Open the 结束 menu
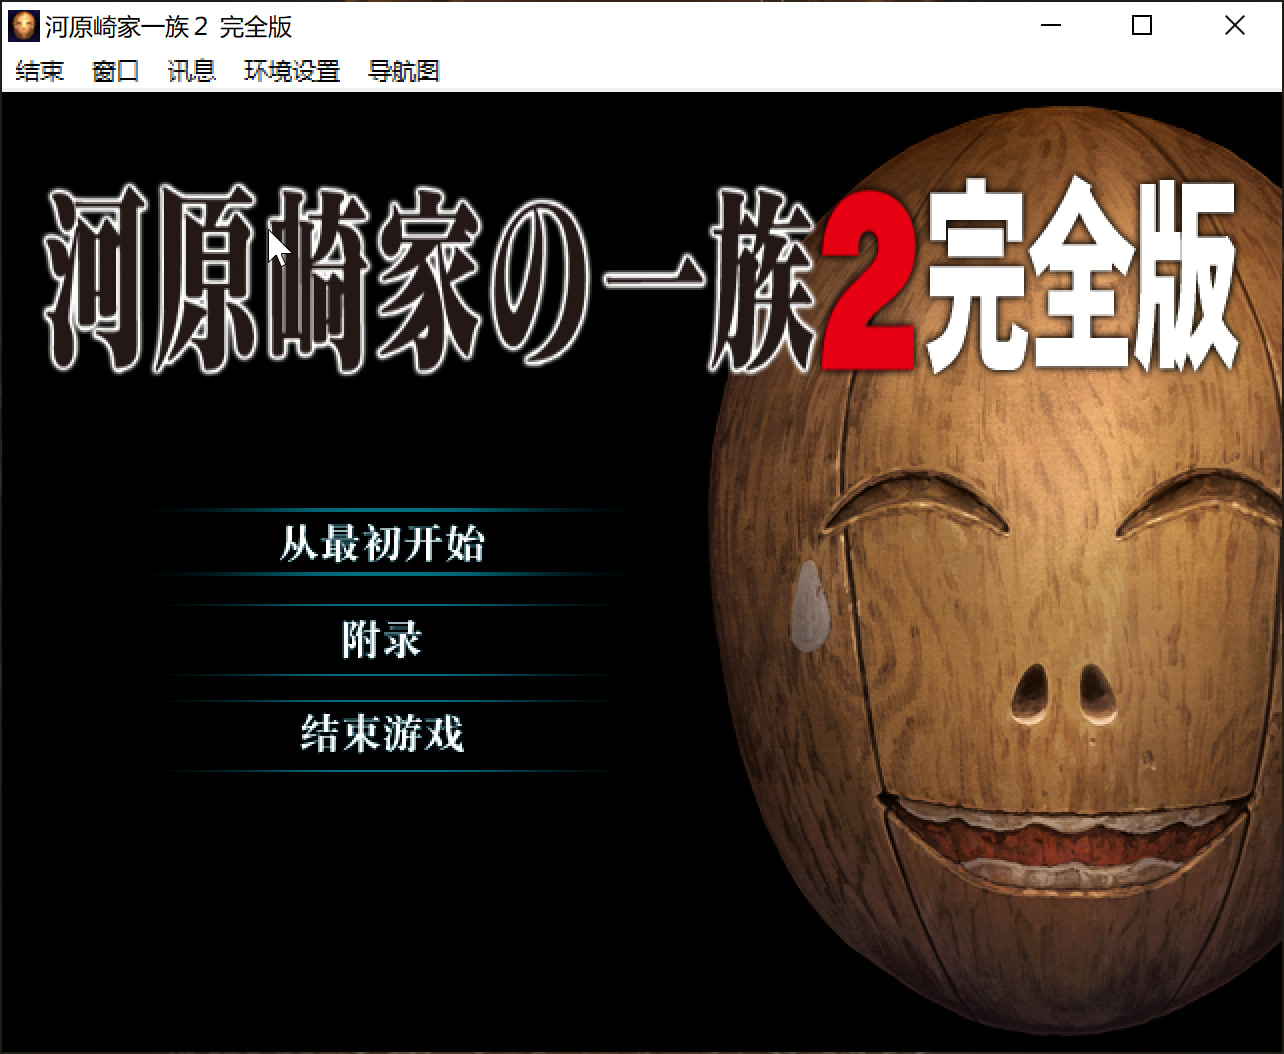The image size is (1284, 1054). point(40,71)
